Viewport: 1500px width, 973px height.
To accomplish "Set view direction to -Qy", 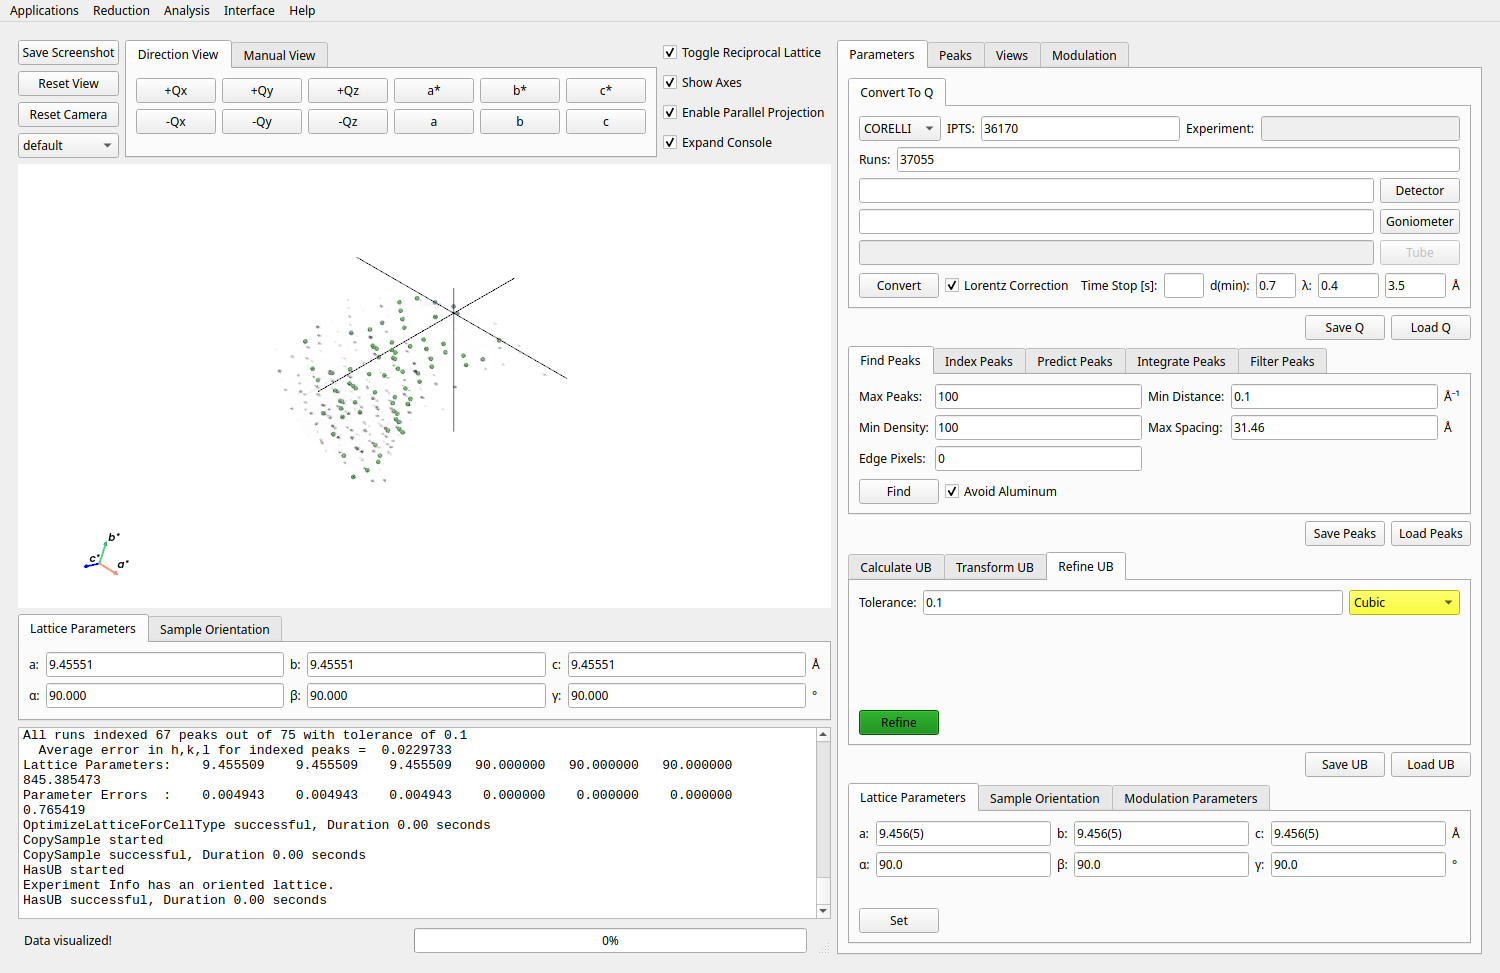I will 262,121.
